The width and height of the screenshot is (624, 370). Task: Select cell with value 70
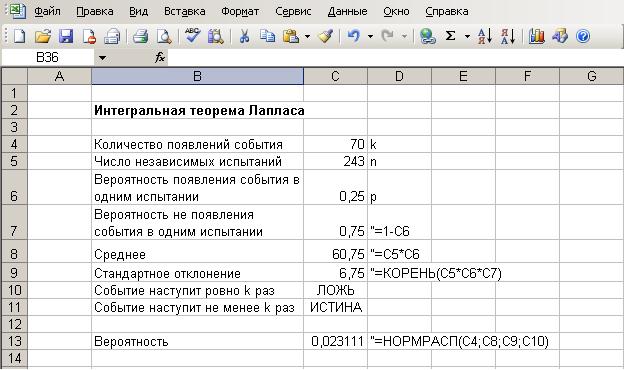(335, 144)
